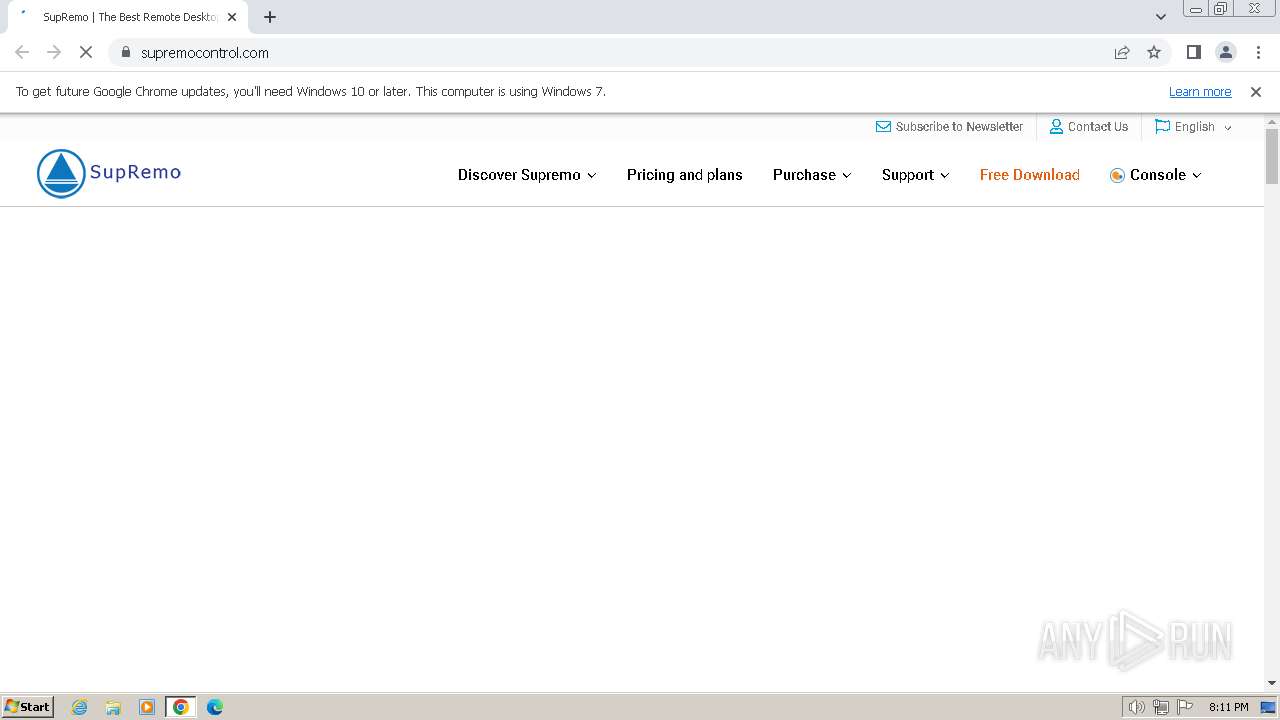Expand the Support menu
This screenshot has width=1280, height=720.
point(915,175)
